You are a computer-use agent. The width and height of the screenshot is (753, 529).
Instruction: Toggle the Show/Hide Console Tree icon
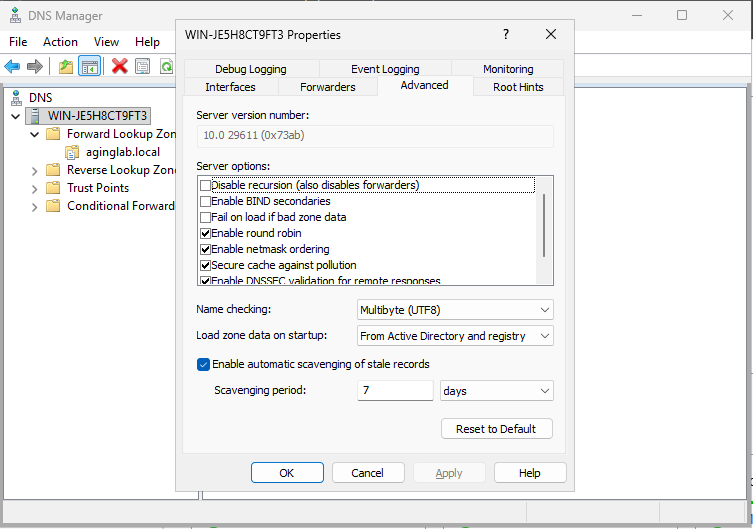(x=90, y=66)
